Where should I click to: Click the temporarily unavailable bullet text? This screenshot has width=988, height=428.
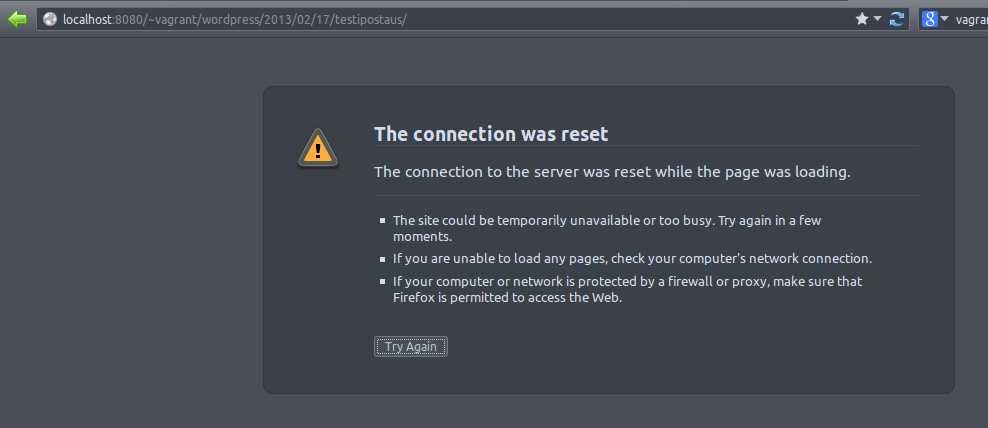pyautogui.click(x=607, y=229)
